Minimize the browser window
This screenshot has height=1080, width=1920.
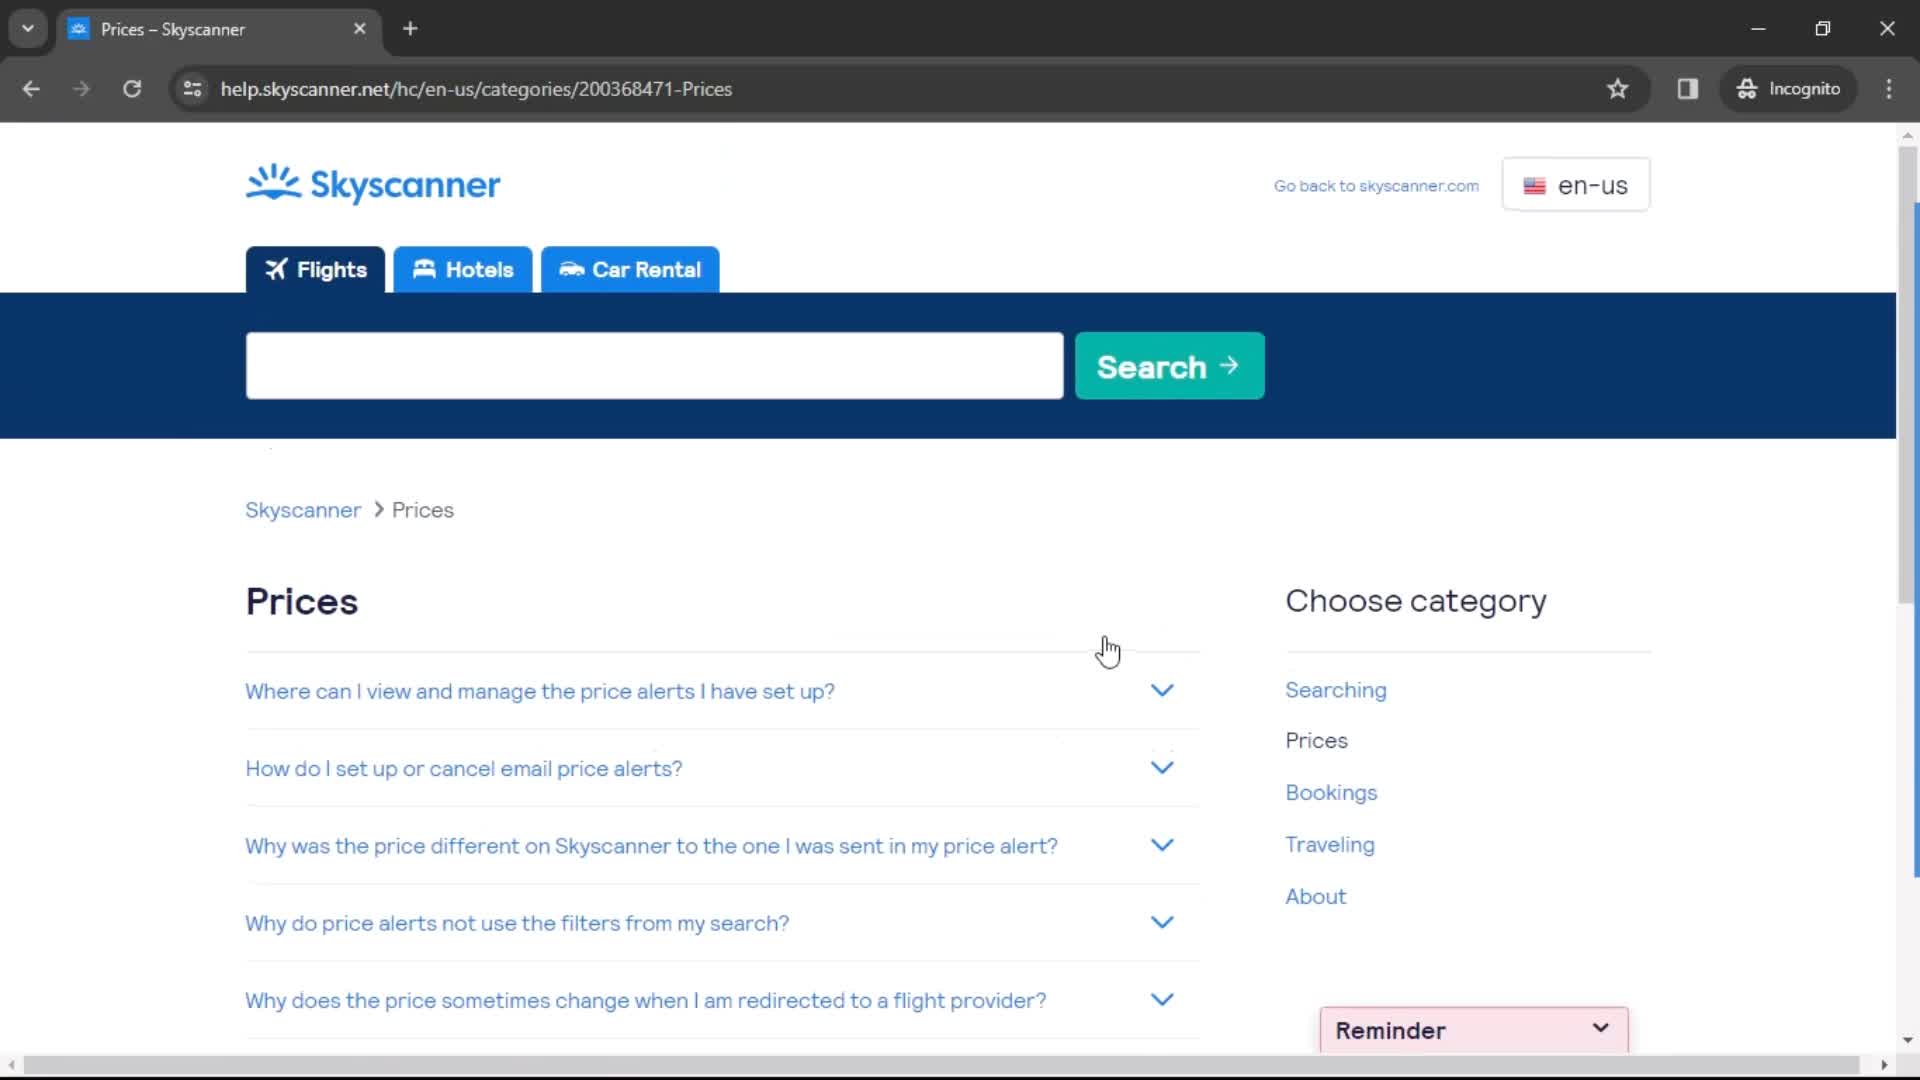click(x=1758, y=29)
